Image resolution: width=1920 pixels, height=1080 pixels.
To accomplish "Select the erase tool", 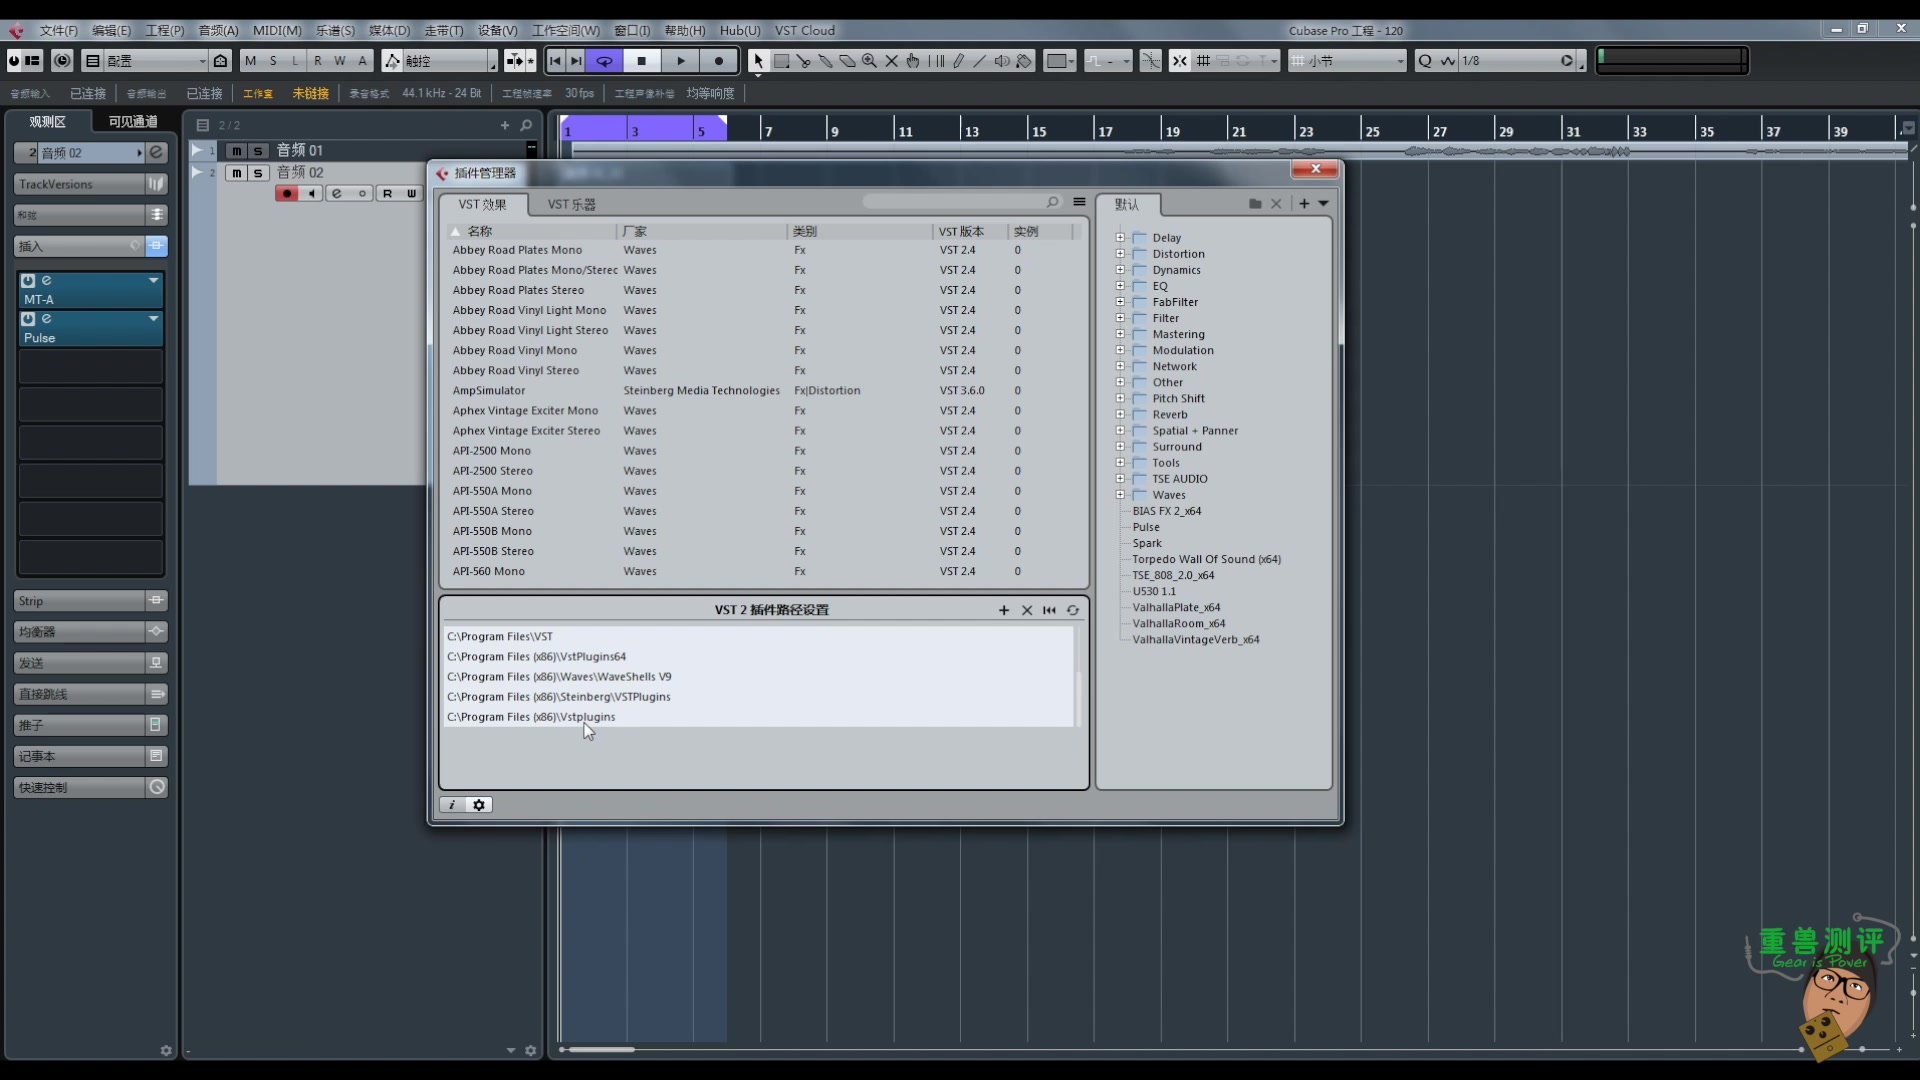I will pyautogui.click(x=847, y=61).
